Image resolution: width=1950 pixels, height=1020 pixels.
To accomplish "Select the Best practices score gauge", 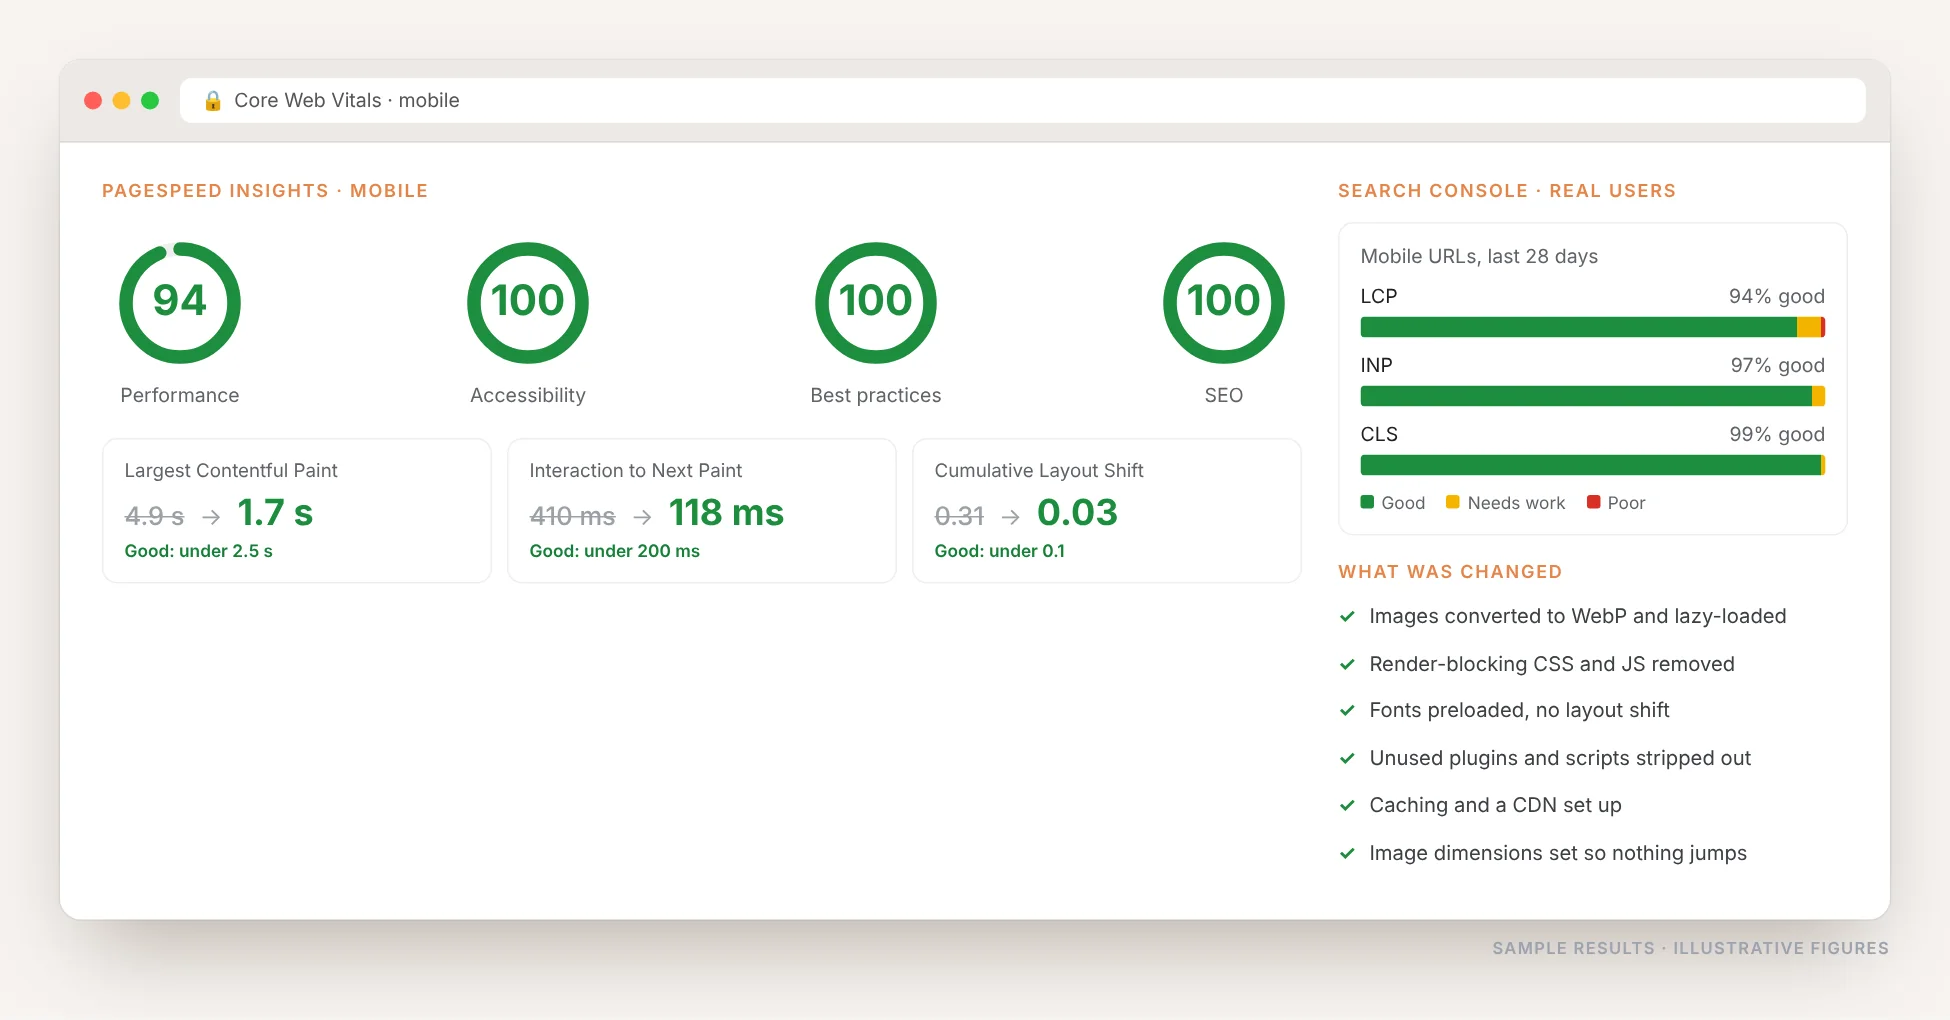I will [876, 302].
